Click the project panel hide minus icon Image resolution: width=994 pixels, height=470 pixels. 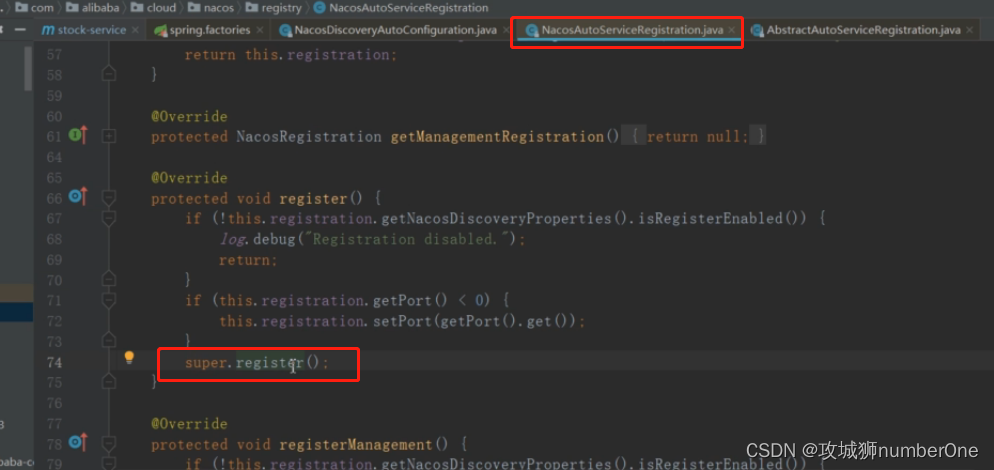pyautogui.click(x=20, y=30)
